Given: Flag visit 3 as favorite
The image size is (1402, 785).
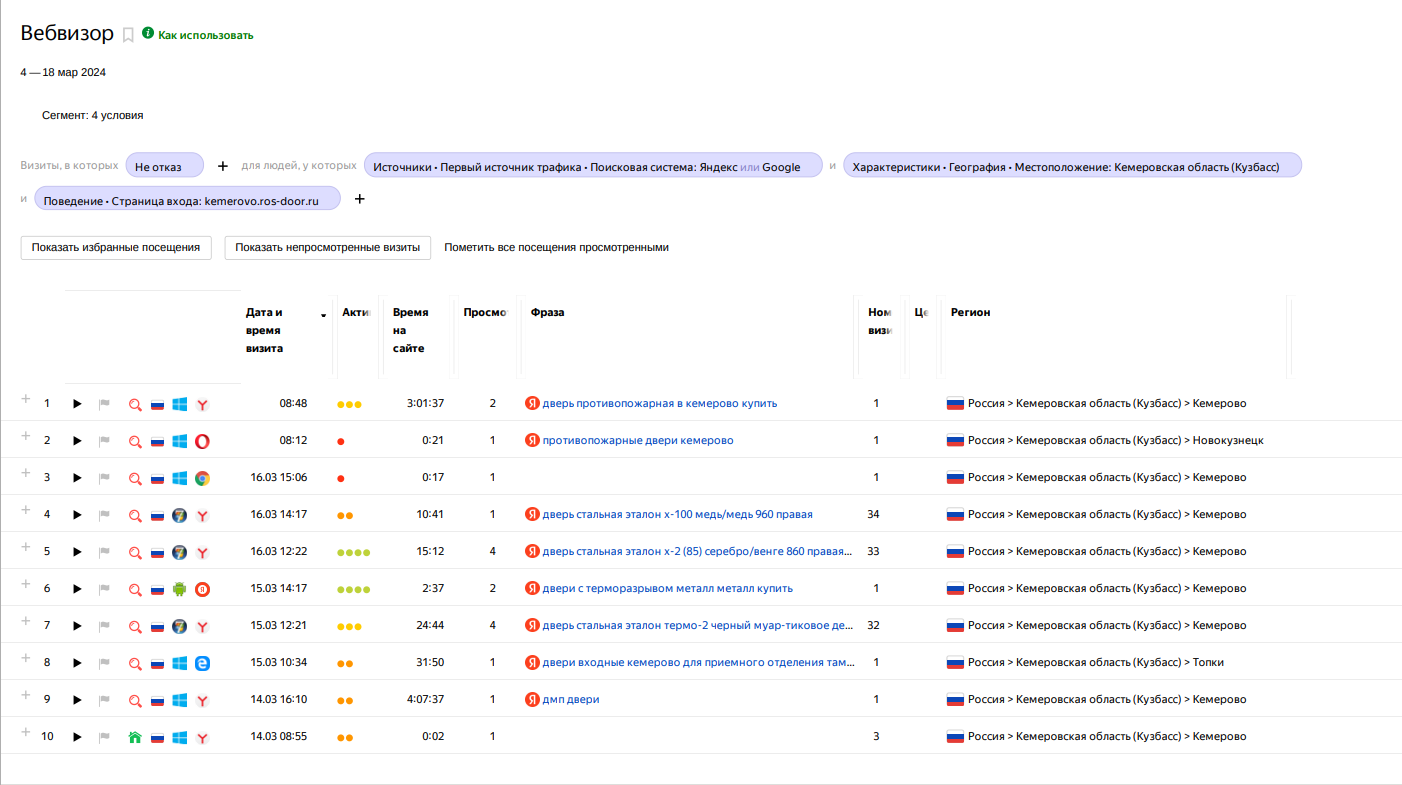Looking at the screenshot, I should coord(104,478).
